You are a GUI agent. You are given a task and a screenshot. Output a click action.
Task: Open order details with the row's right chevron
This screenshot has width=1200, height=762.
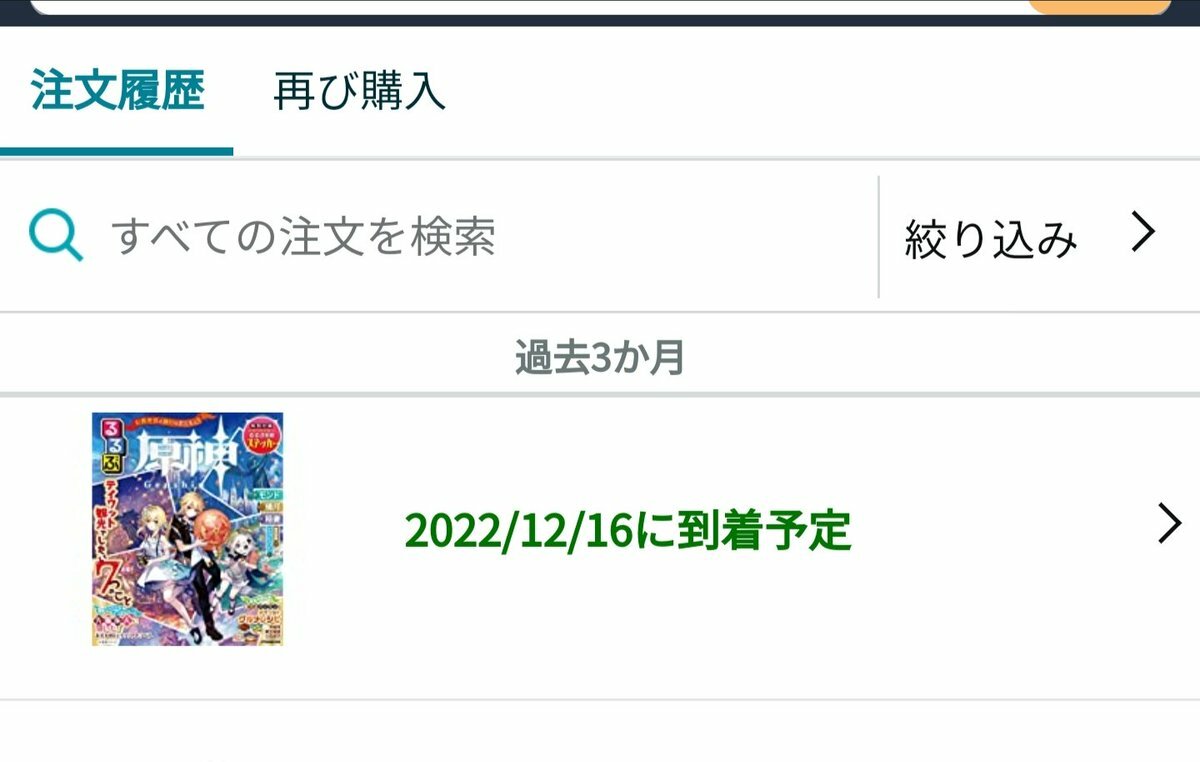pos(1169,523)
